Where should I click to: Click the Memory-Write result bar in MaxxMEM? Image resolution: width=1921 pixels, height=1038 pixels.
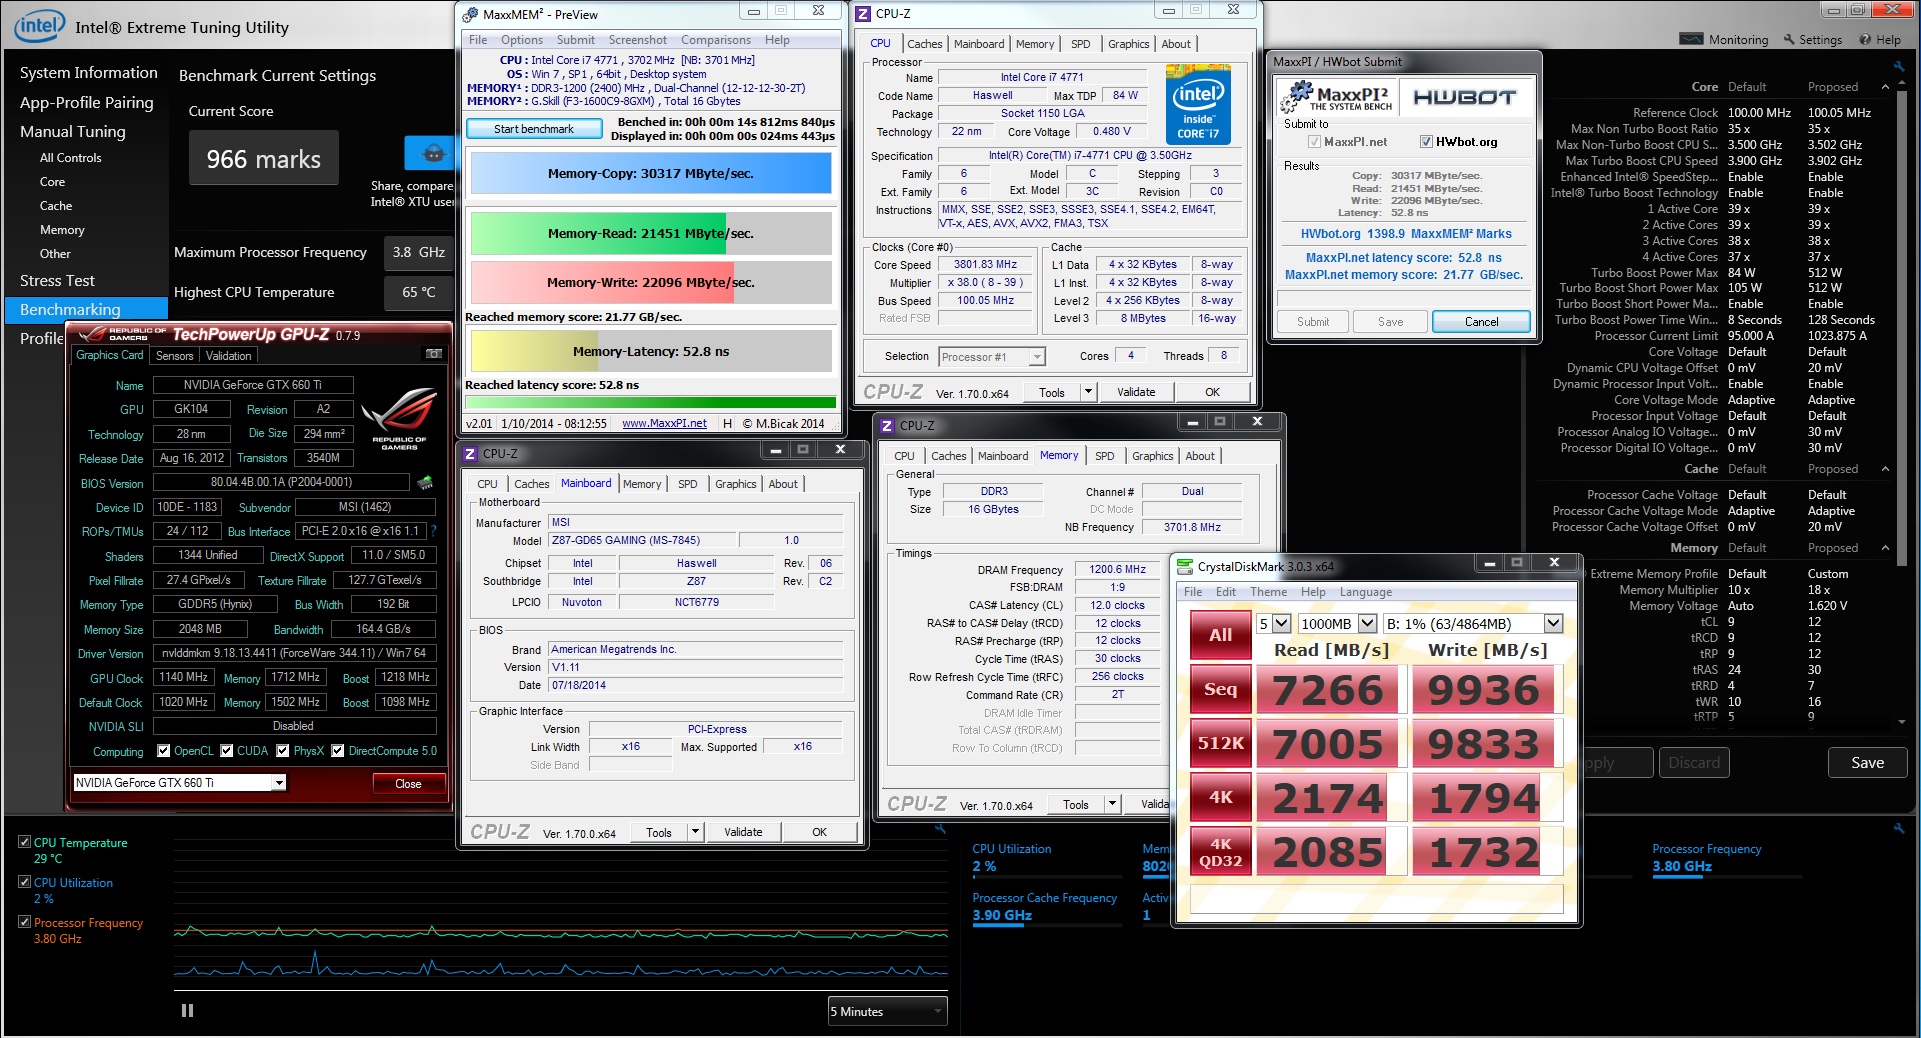tap(651, 282)
